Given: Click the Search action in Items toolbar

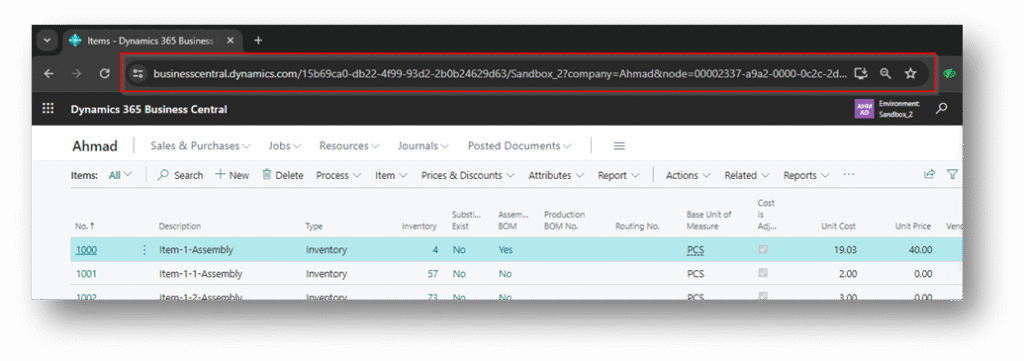Looking at the screenshot, I should (x=180, y=175).
